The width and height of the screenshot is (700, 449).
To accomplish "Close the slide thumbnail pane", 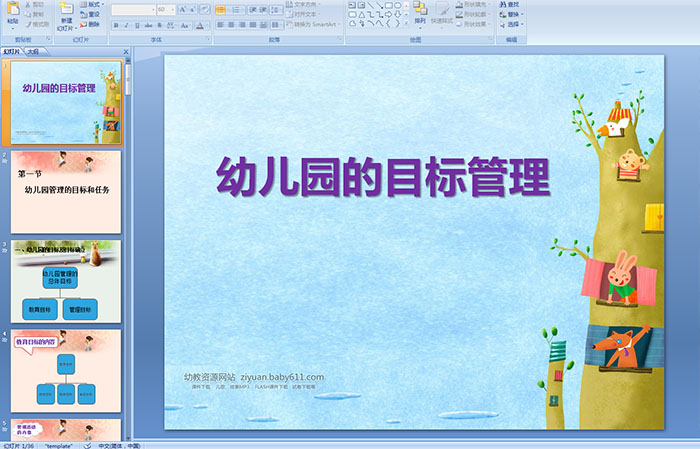I will [126, 52].
